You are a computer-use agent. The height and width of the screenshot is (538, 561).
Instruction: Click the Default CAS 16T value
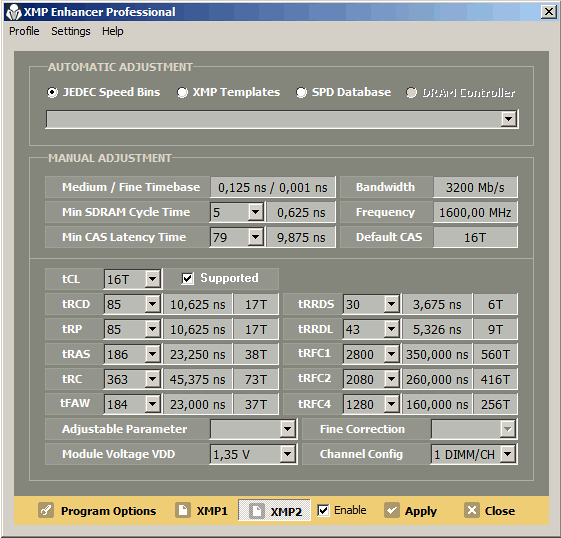click(475, 237)
